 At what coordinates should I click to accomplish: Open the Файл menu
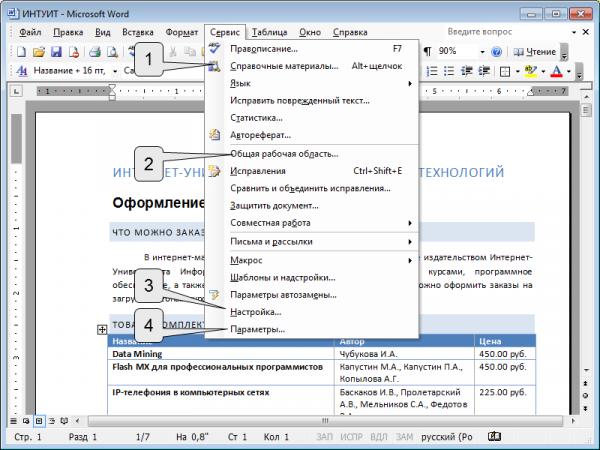30,33
